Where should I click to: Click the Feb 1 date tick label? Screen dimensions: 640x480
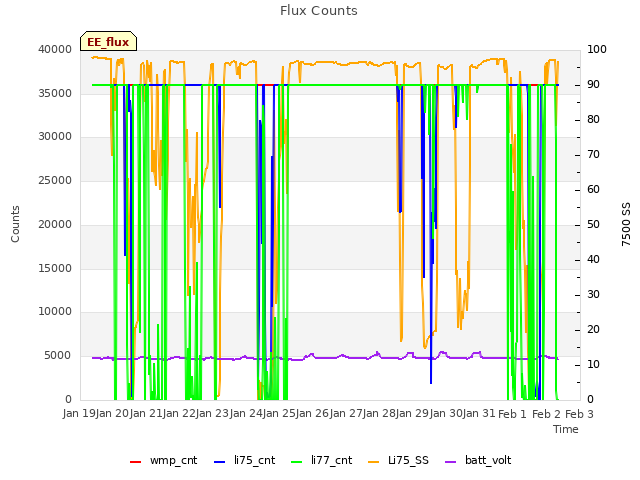coord(513,414)
